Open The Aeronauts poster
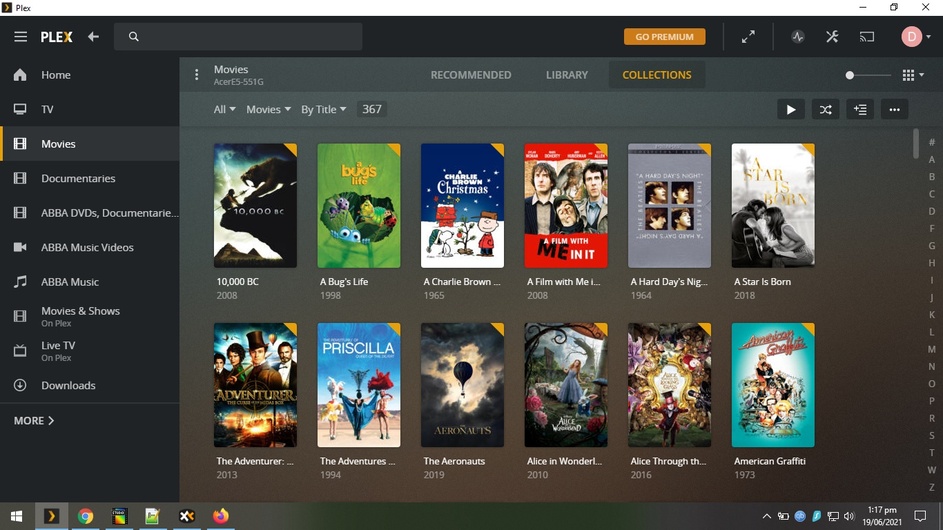 click(x=462, y=385)
